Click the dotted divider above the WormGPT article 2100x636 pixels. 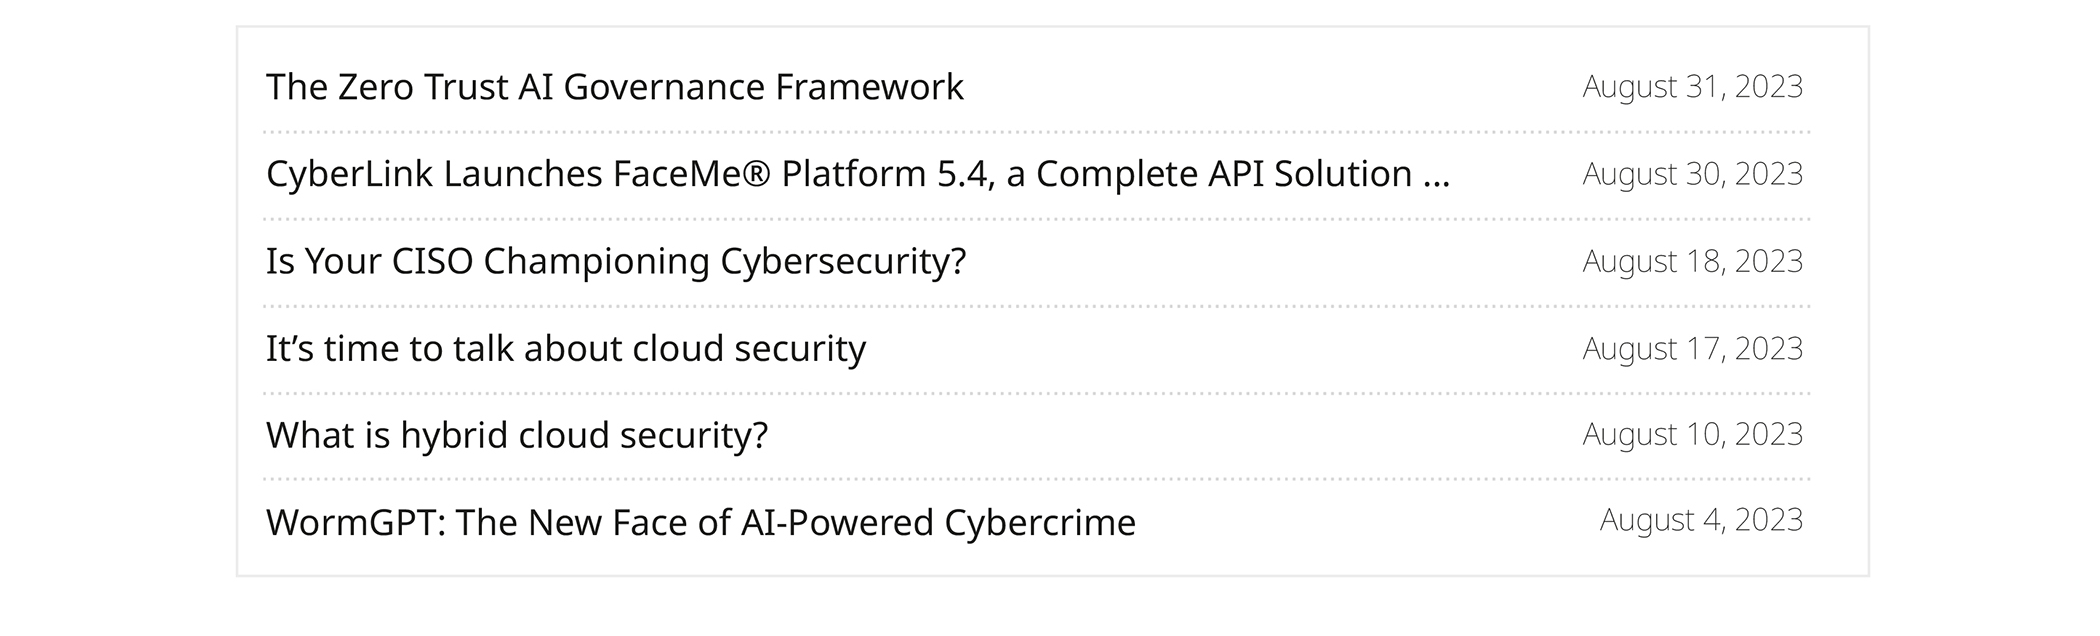pos(1036,480)
